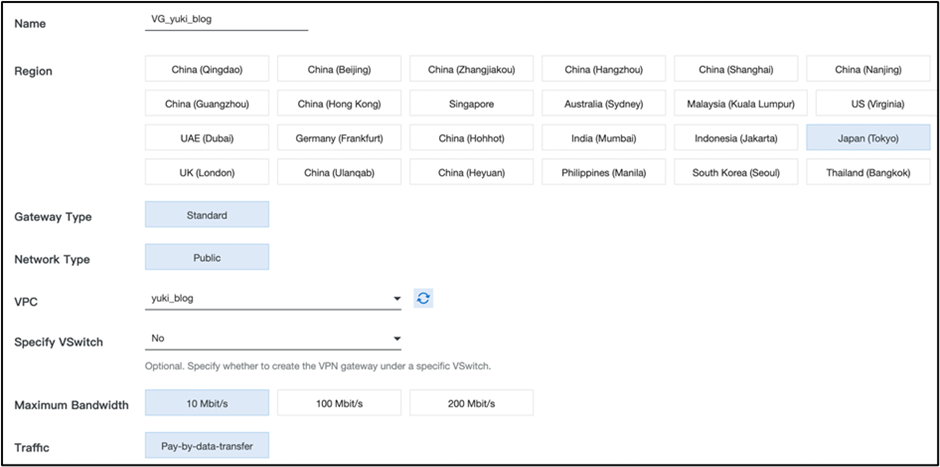Click the VPC refresh icon
Viewport: 940px width, 467px height.
coord(423,298)
